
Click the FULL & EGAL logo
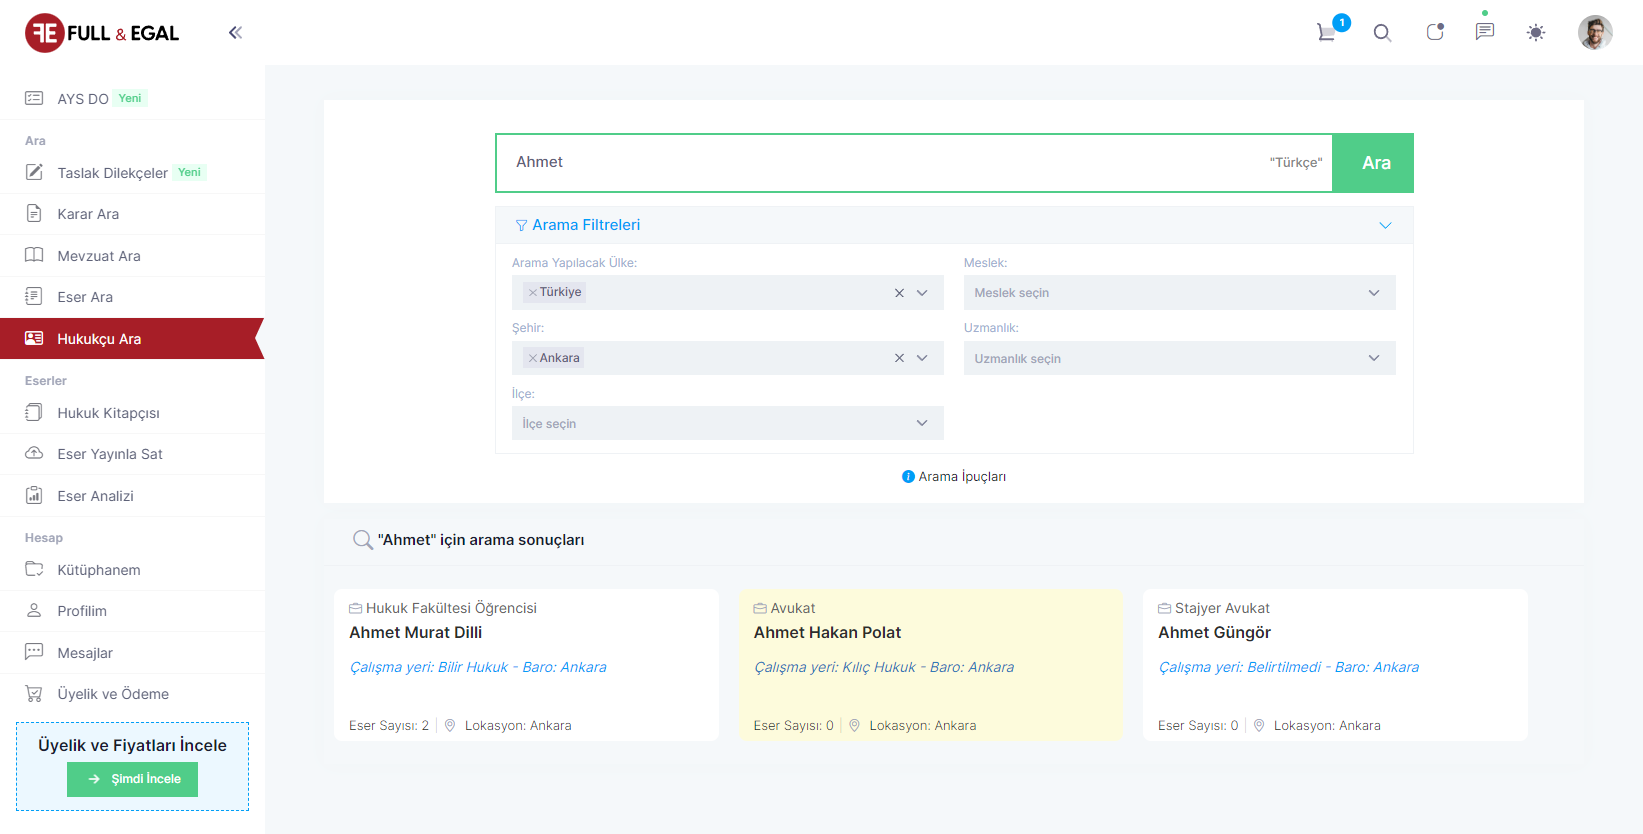coord(102,33)
